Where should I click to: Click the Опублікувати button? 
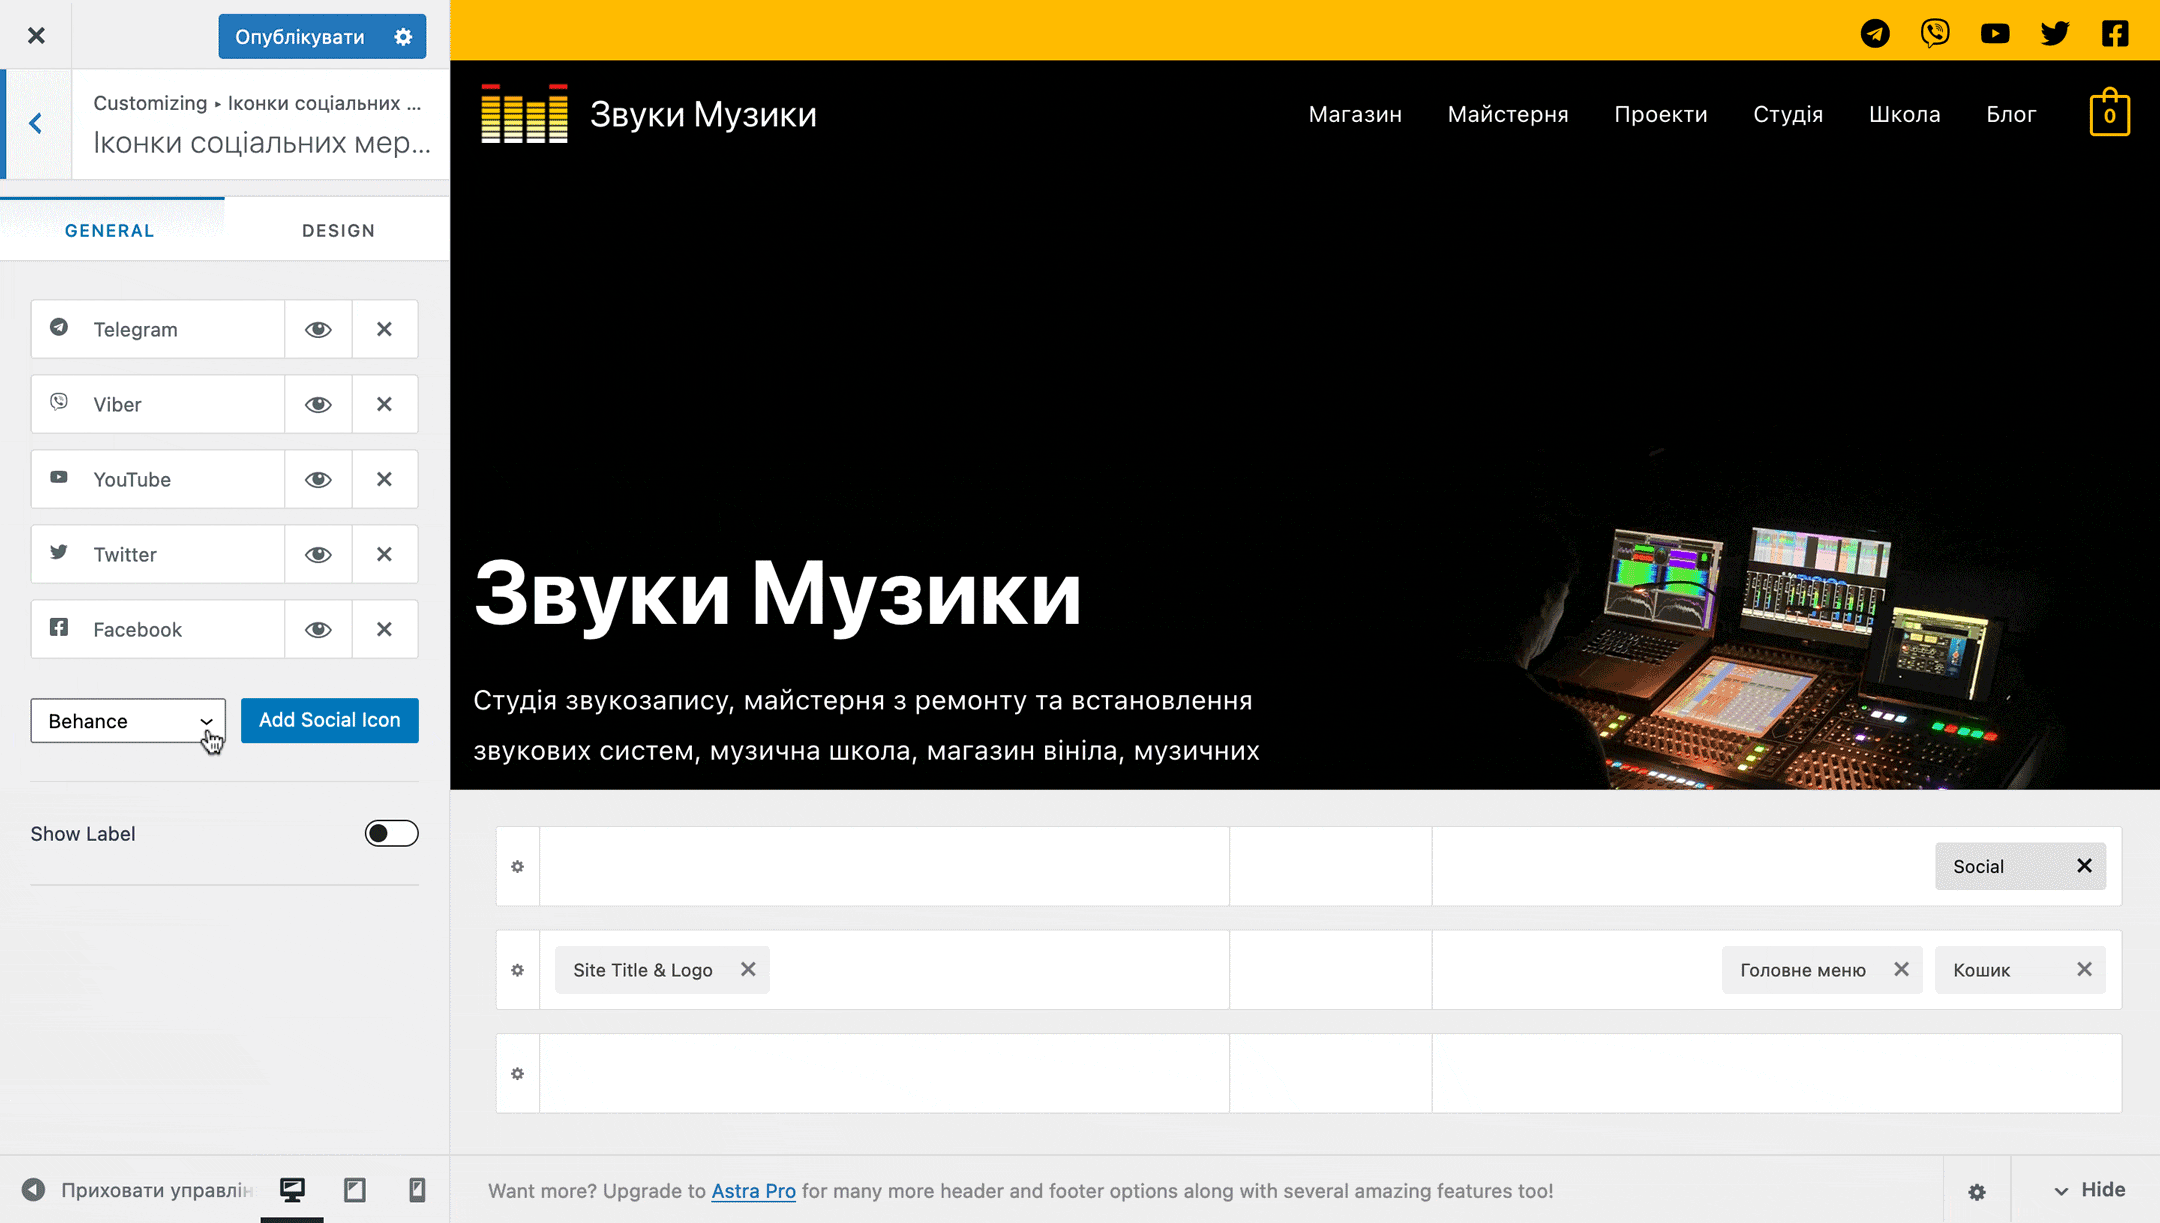click(300, 37)
